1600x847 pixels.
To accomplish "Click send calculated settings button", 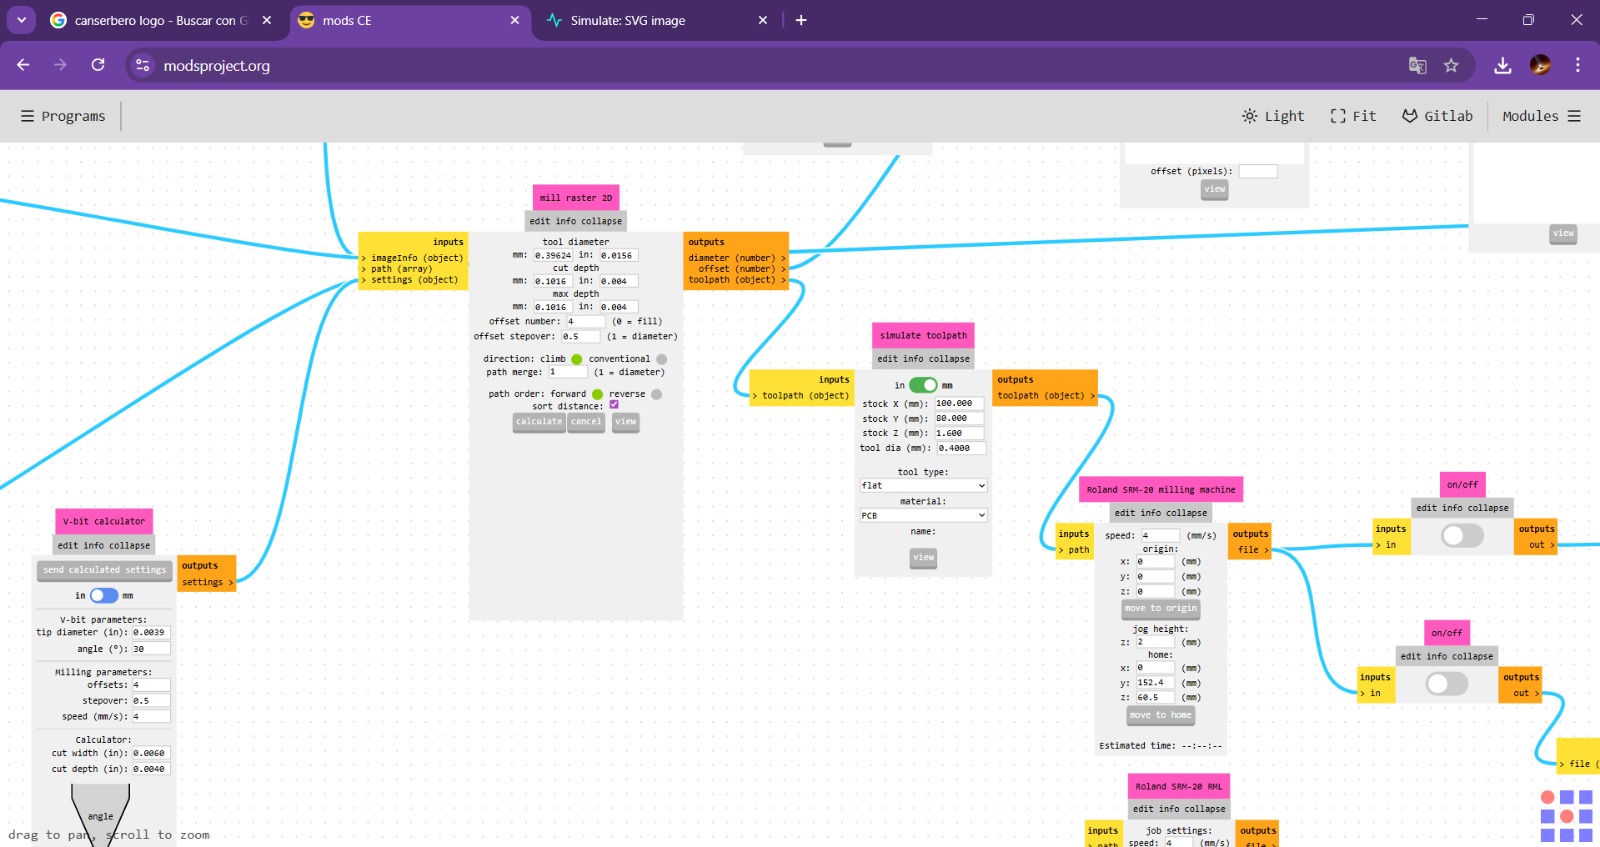I will [105, 570].
